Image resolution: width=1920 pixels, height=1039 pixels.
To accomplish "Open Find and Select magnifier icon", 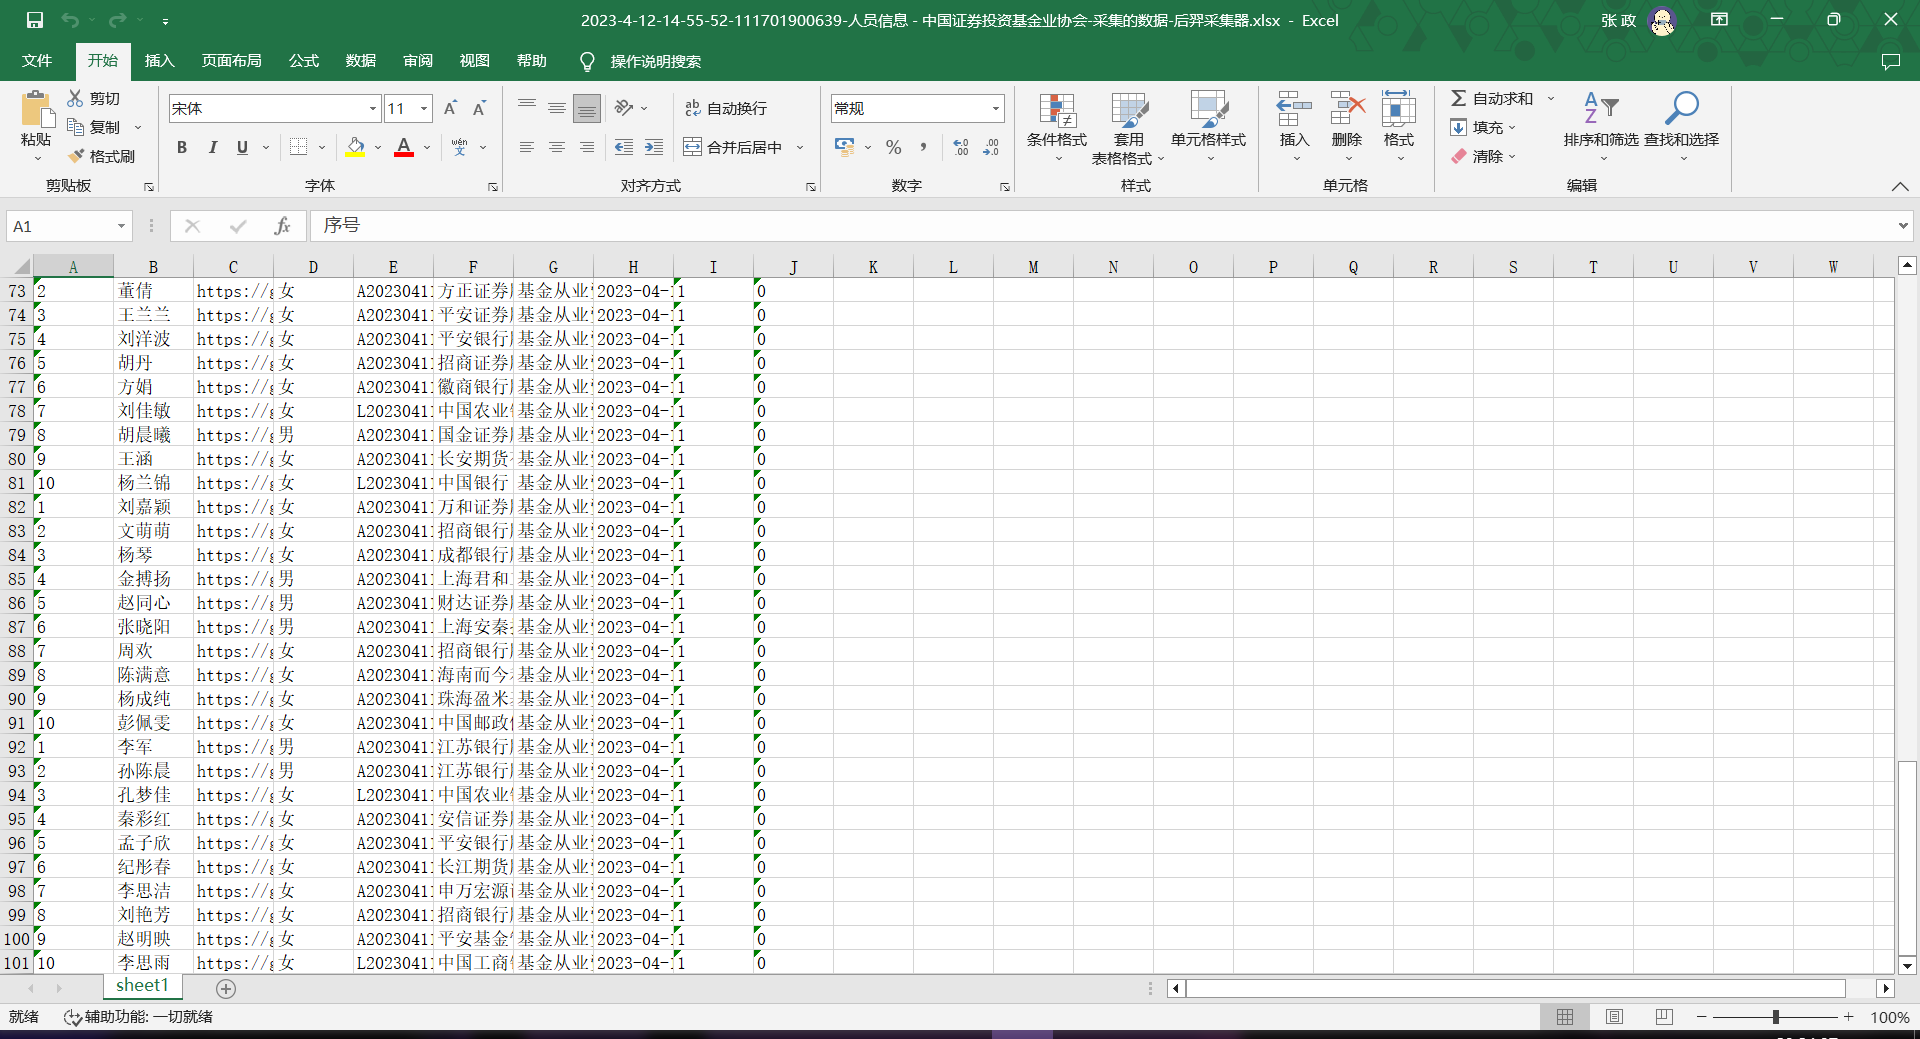I will [x=1681, y=107].
